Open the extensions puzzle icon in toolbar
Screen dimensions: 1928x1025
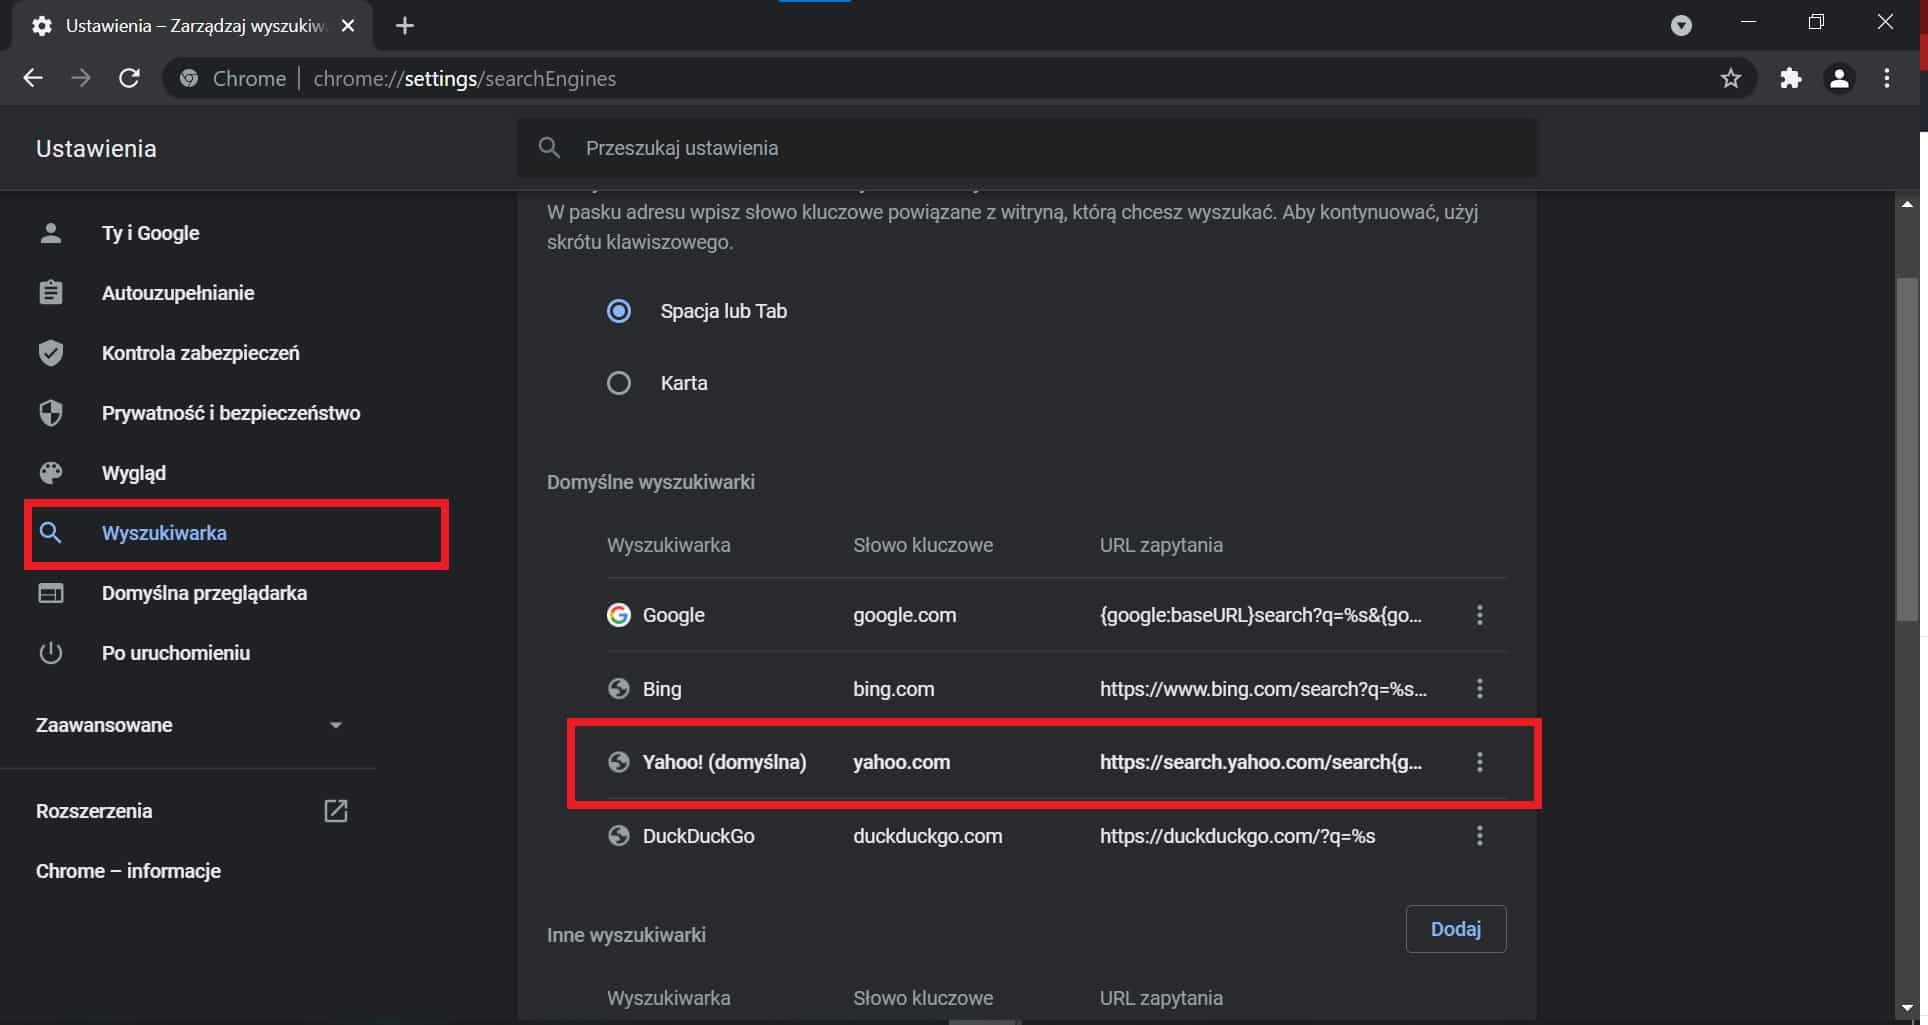[x=1790, y=78]
